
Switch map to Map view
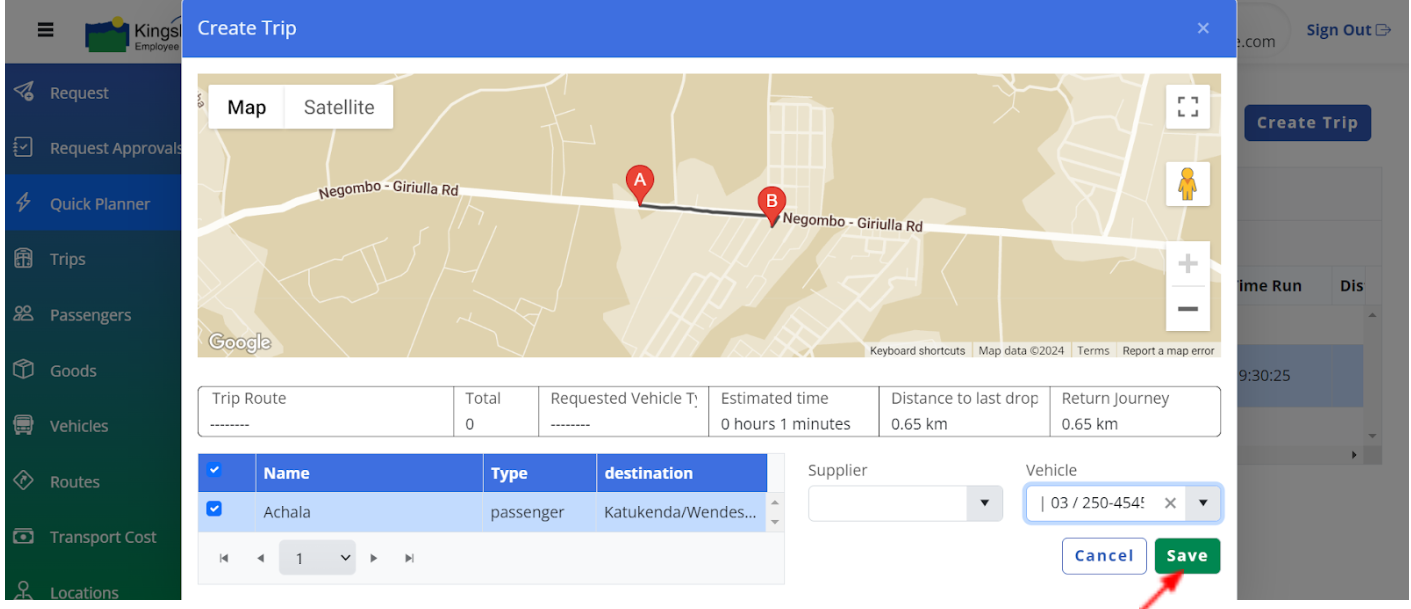[x=246, y=107]
